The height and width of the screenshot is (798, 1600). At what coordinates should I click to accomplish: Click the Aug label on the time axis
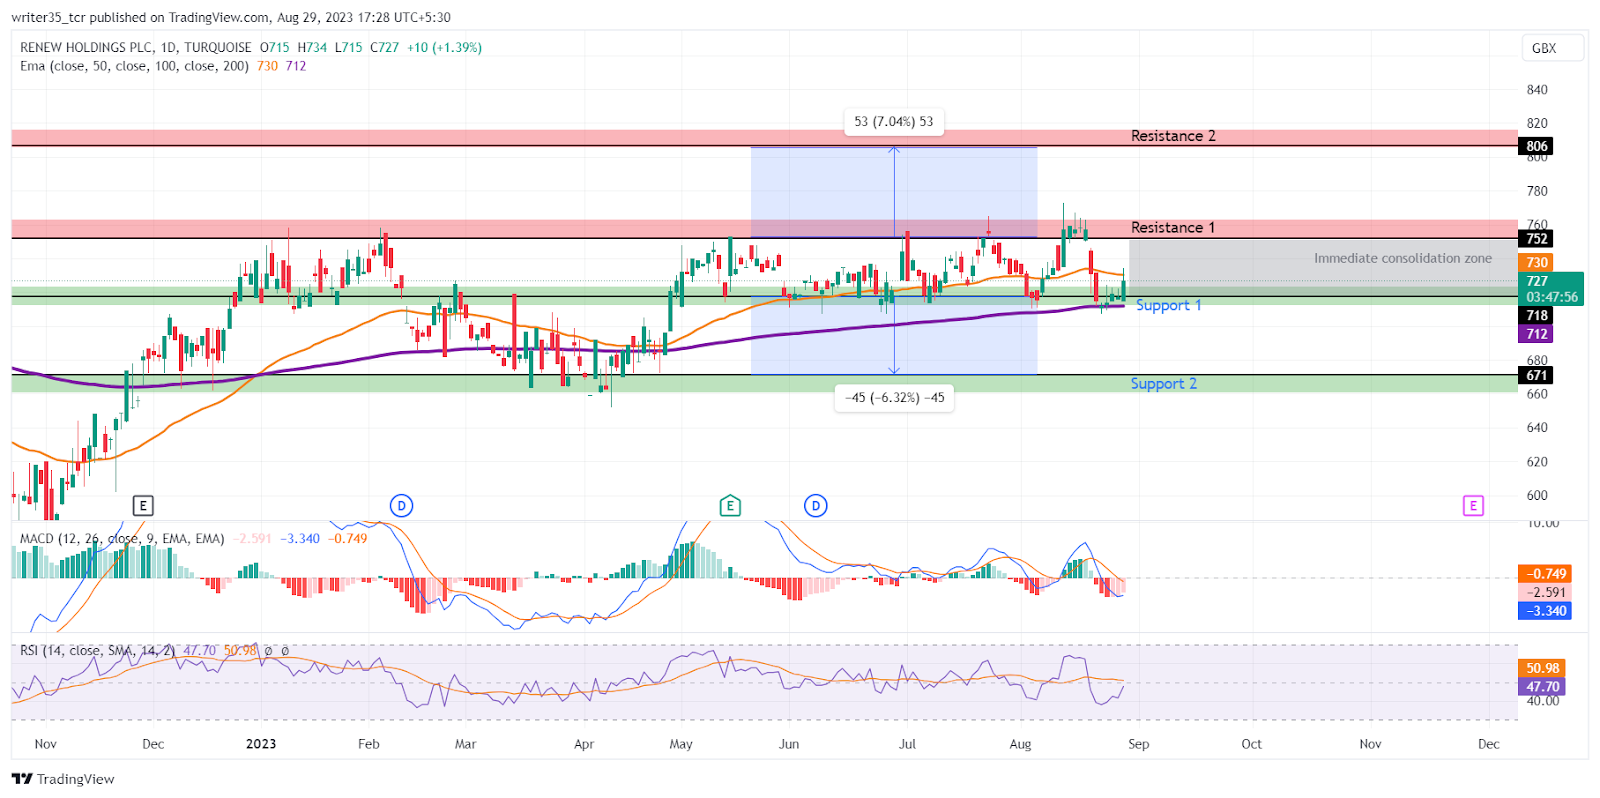pos(1020,744)
